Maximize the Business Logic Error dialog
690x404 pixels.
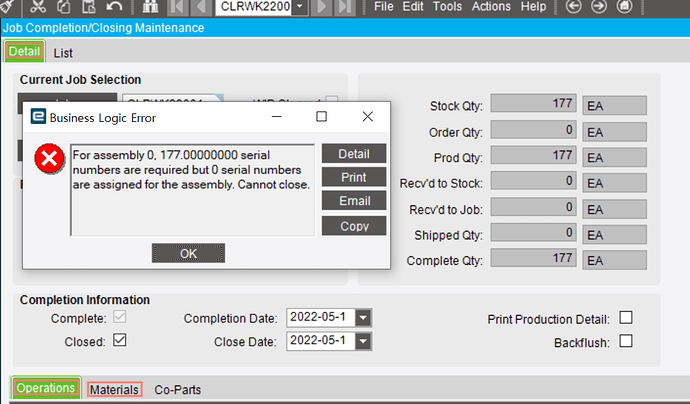(322, 117)
